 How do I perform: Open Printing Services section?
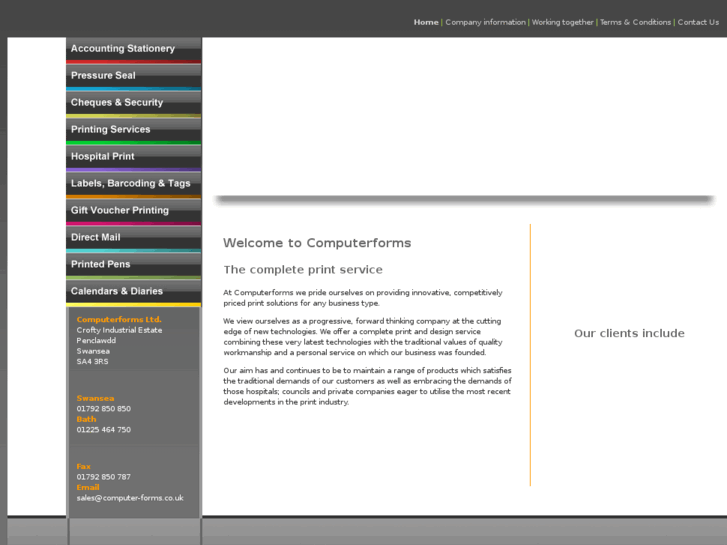pos(134,131)
